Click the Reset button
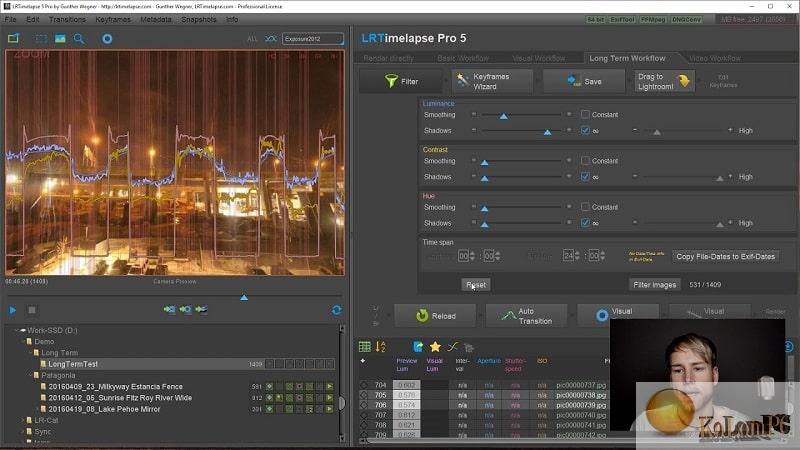Screen dimensions: 800x450 pos(476,285)
